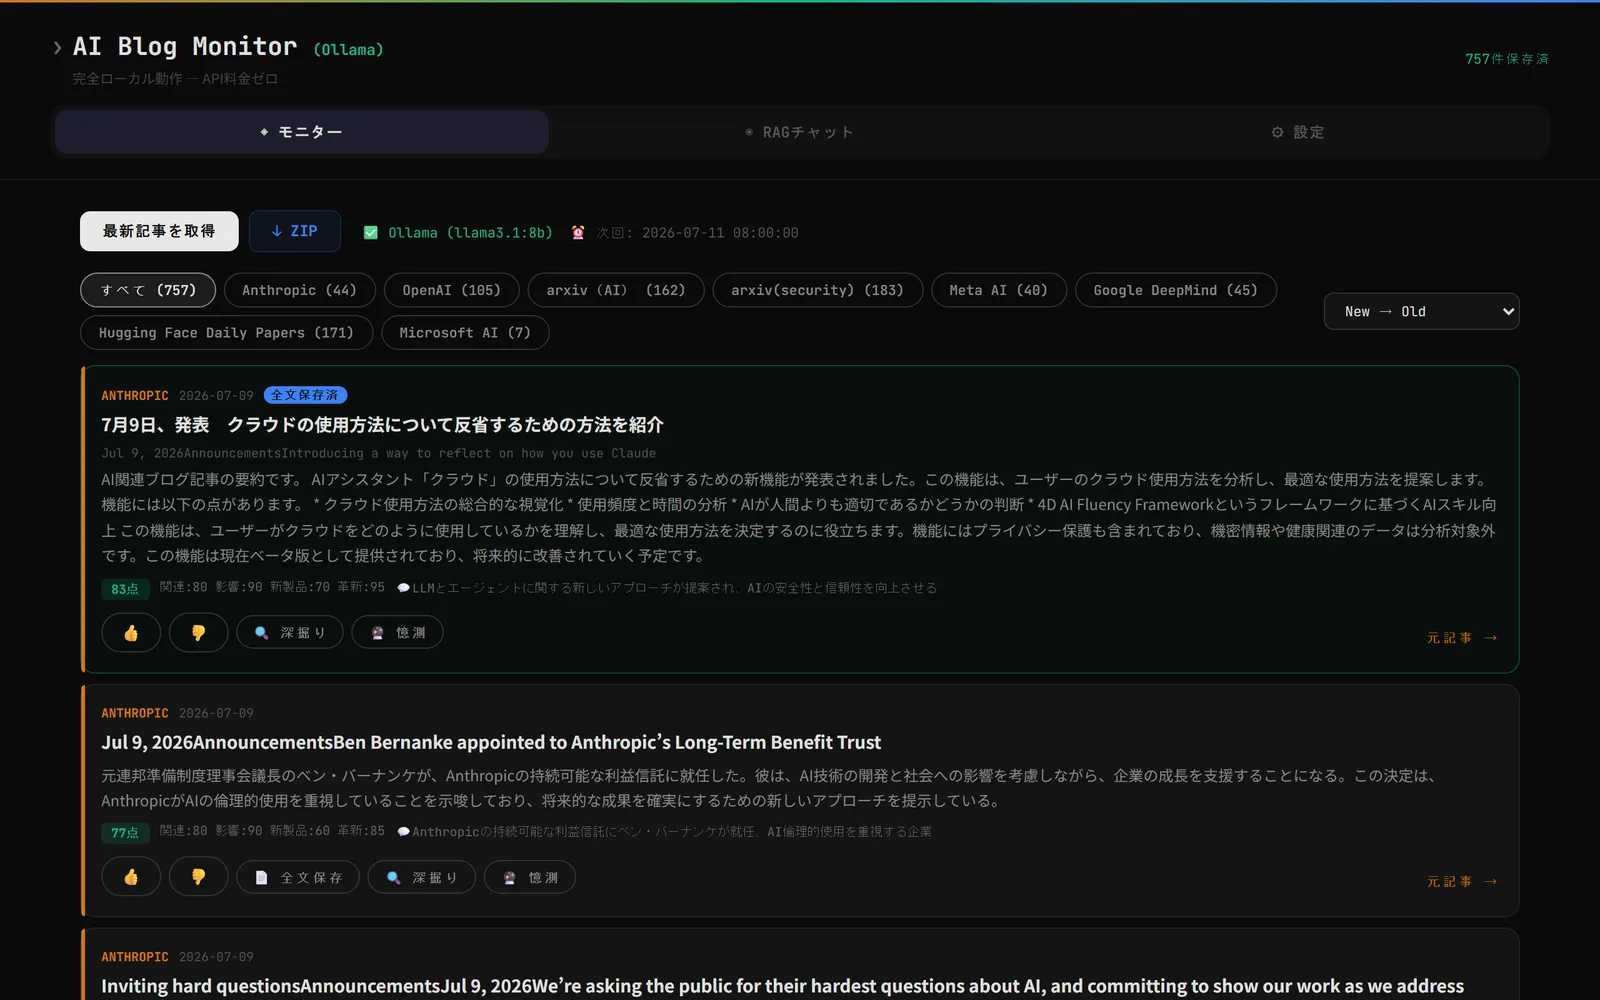Image resolution: width=1600 pixels, height=1000 pixels.
Task: Open 元記事 link of the Bernanke article
Action: coord(1462,882)
